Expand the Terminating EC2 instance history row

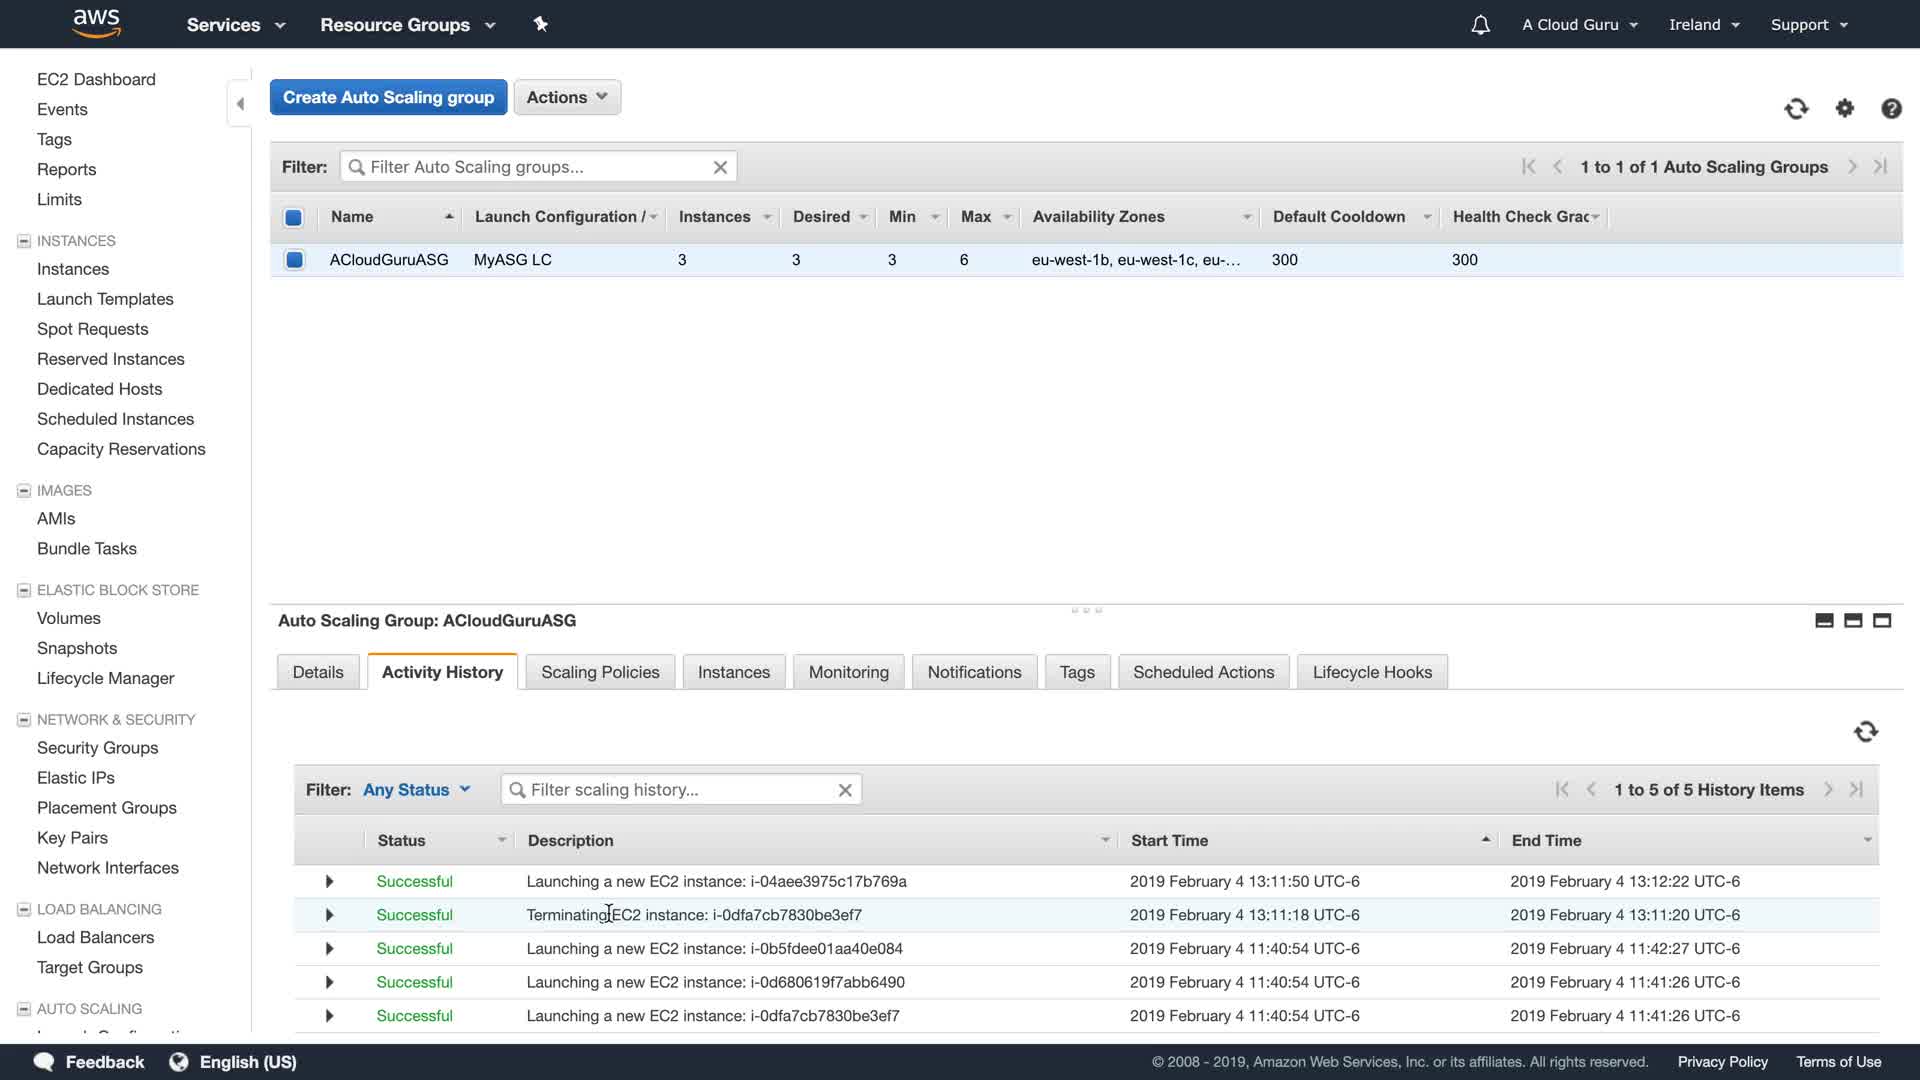click(x=329, y=915)
